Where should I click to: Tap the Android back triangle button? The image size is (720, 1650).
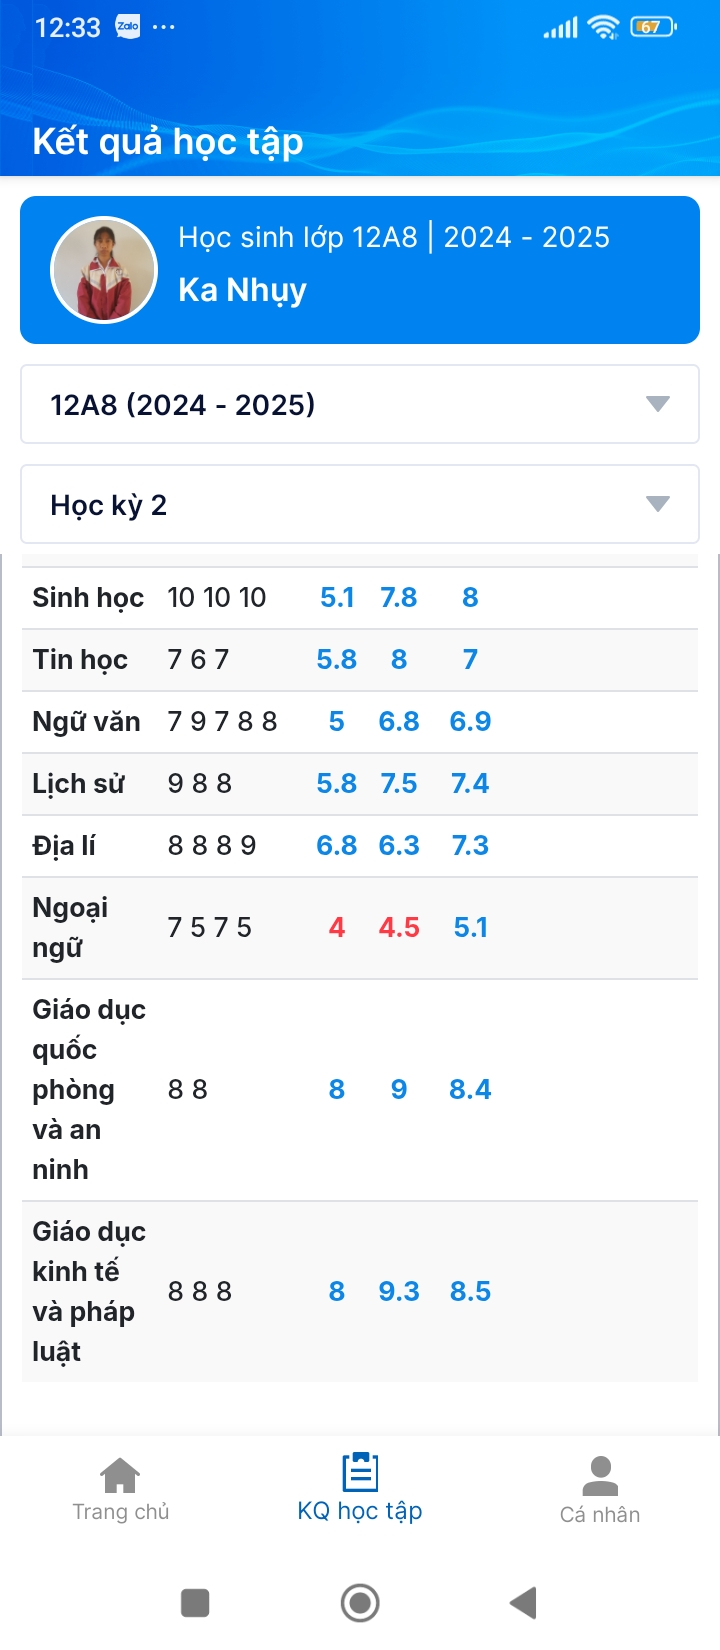523,1603
